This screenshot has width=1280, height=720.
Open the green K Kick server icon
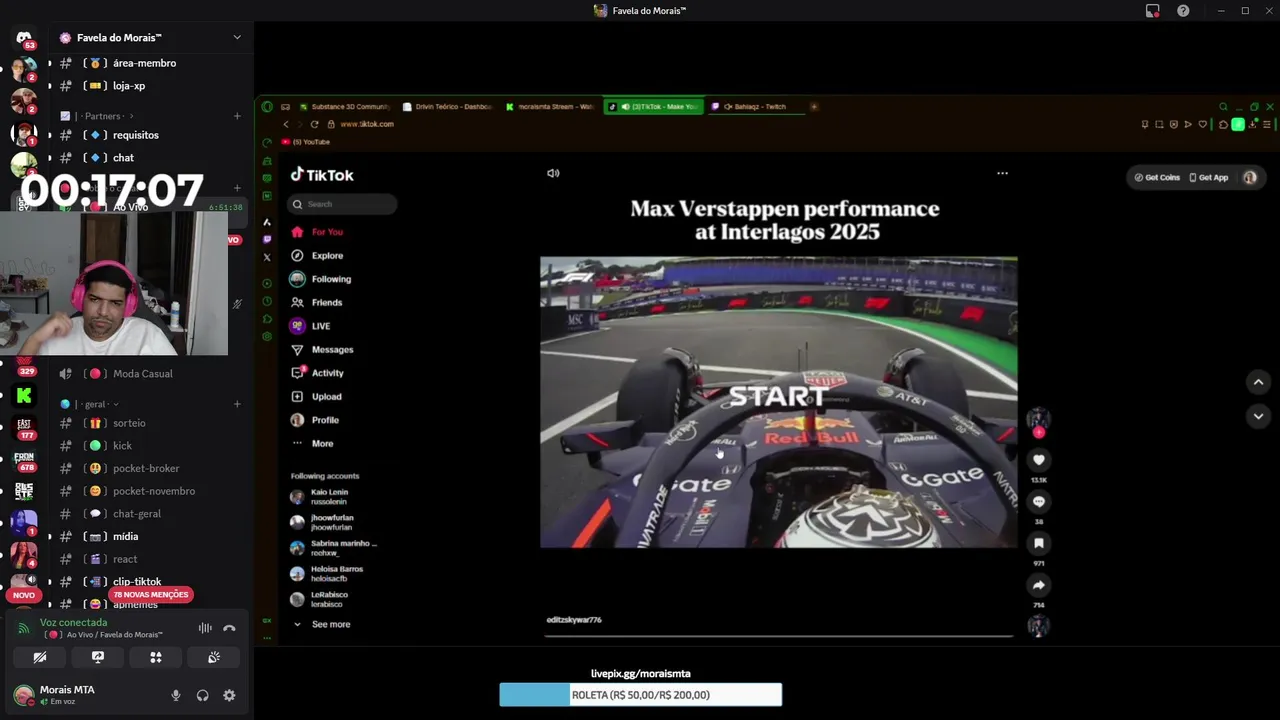[x=24, y=395]
